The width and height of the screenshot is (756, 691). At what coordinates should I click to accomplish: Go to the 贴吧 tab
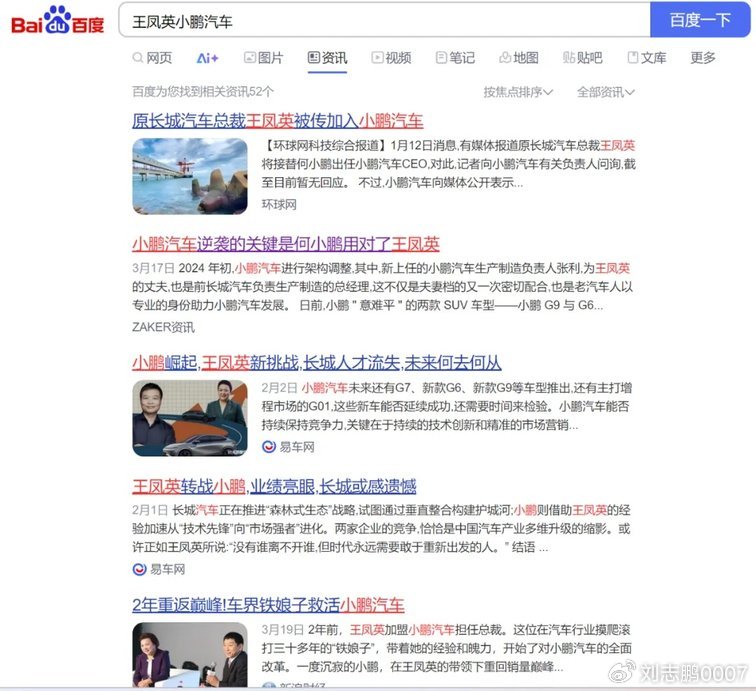point(582,58)
